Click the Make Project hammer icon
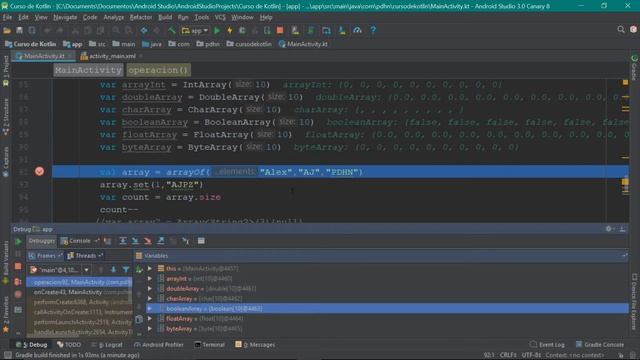The image size is (640, 360). [x=172, y=31]
